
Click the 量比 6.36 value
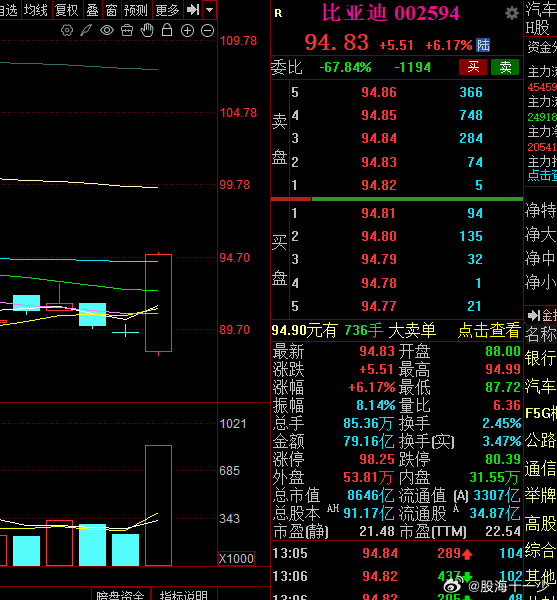[507, 405]
